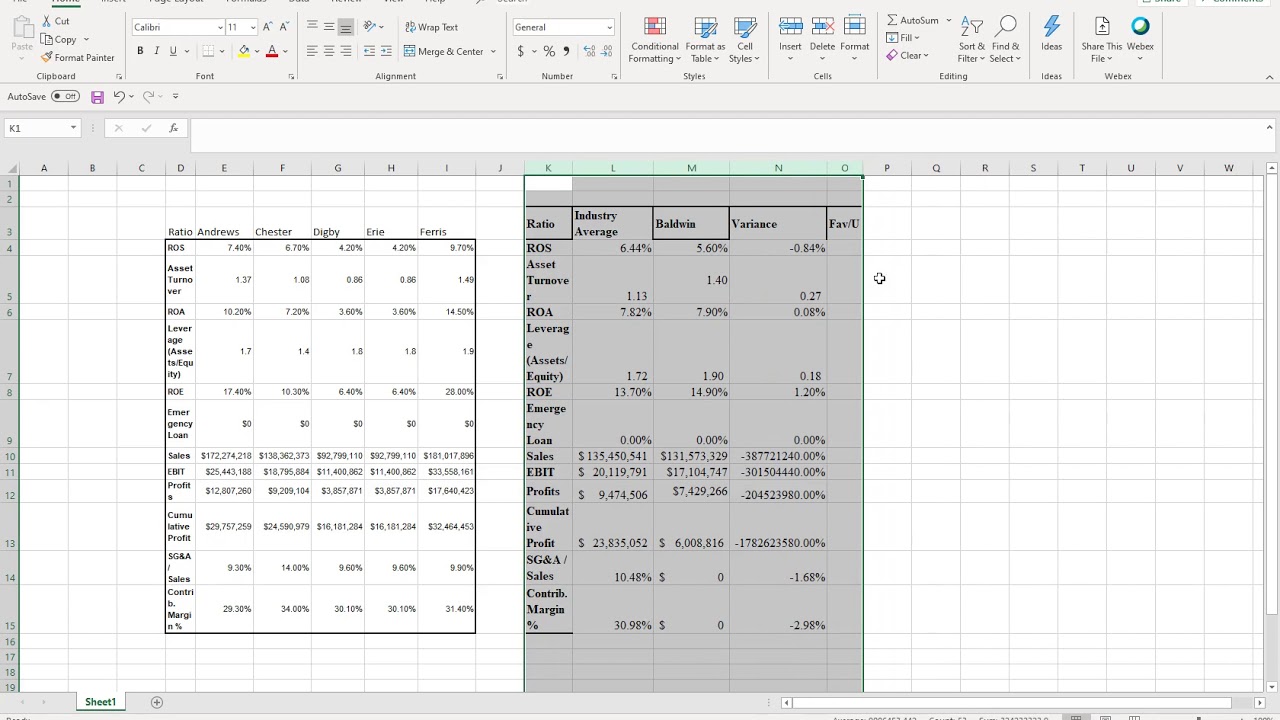
Task: Select Bottom Align
Action: click(346, 27)
